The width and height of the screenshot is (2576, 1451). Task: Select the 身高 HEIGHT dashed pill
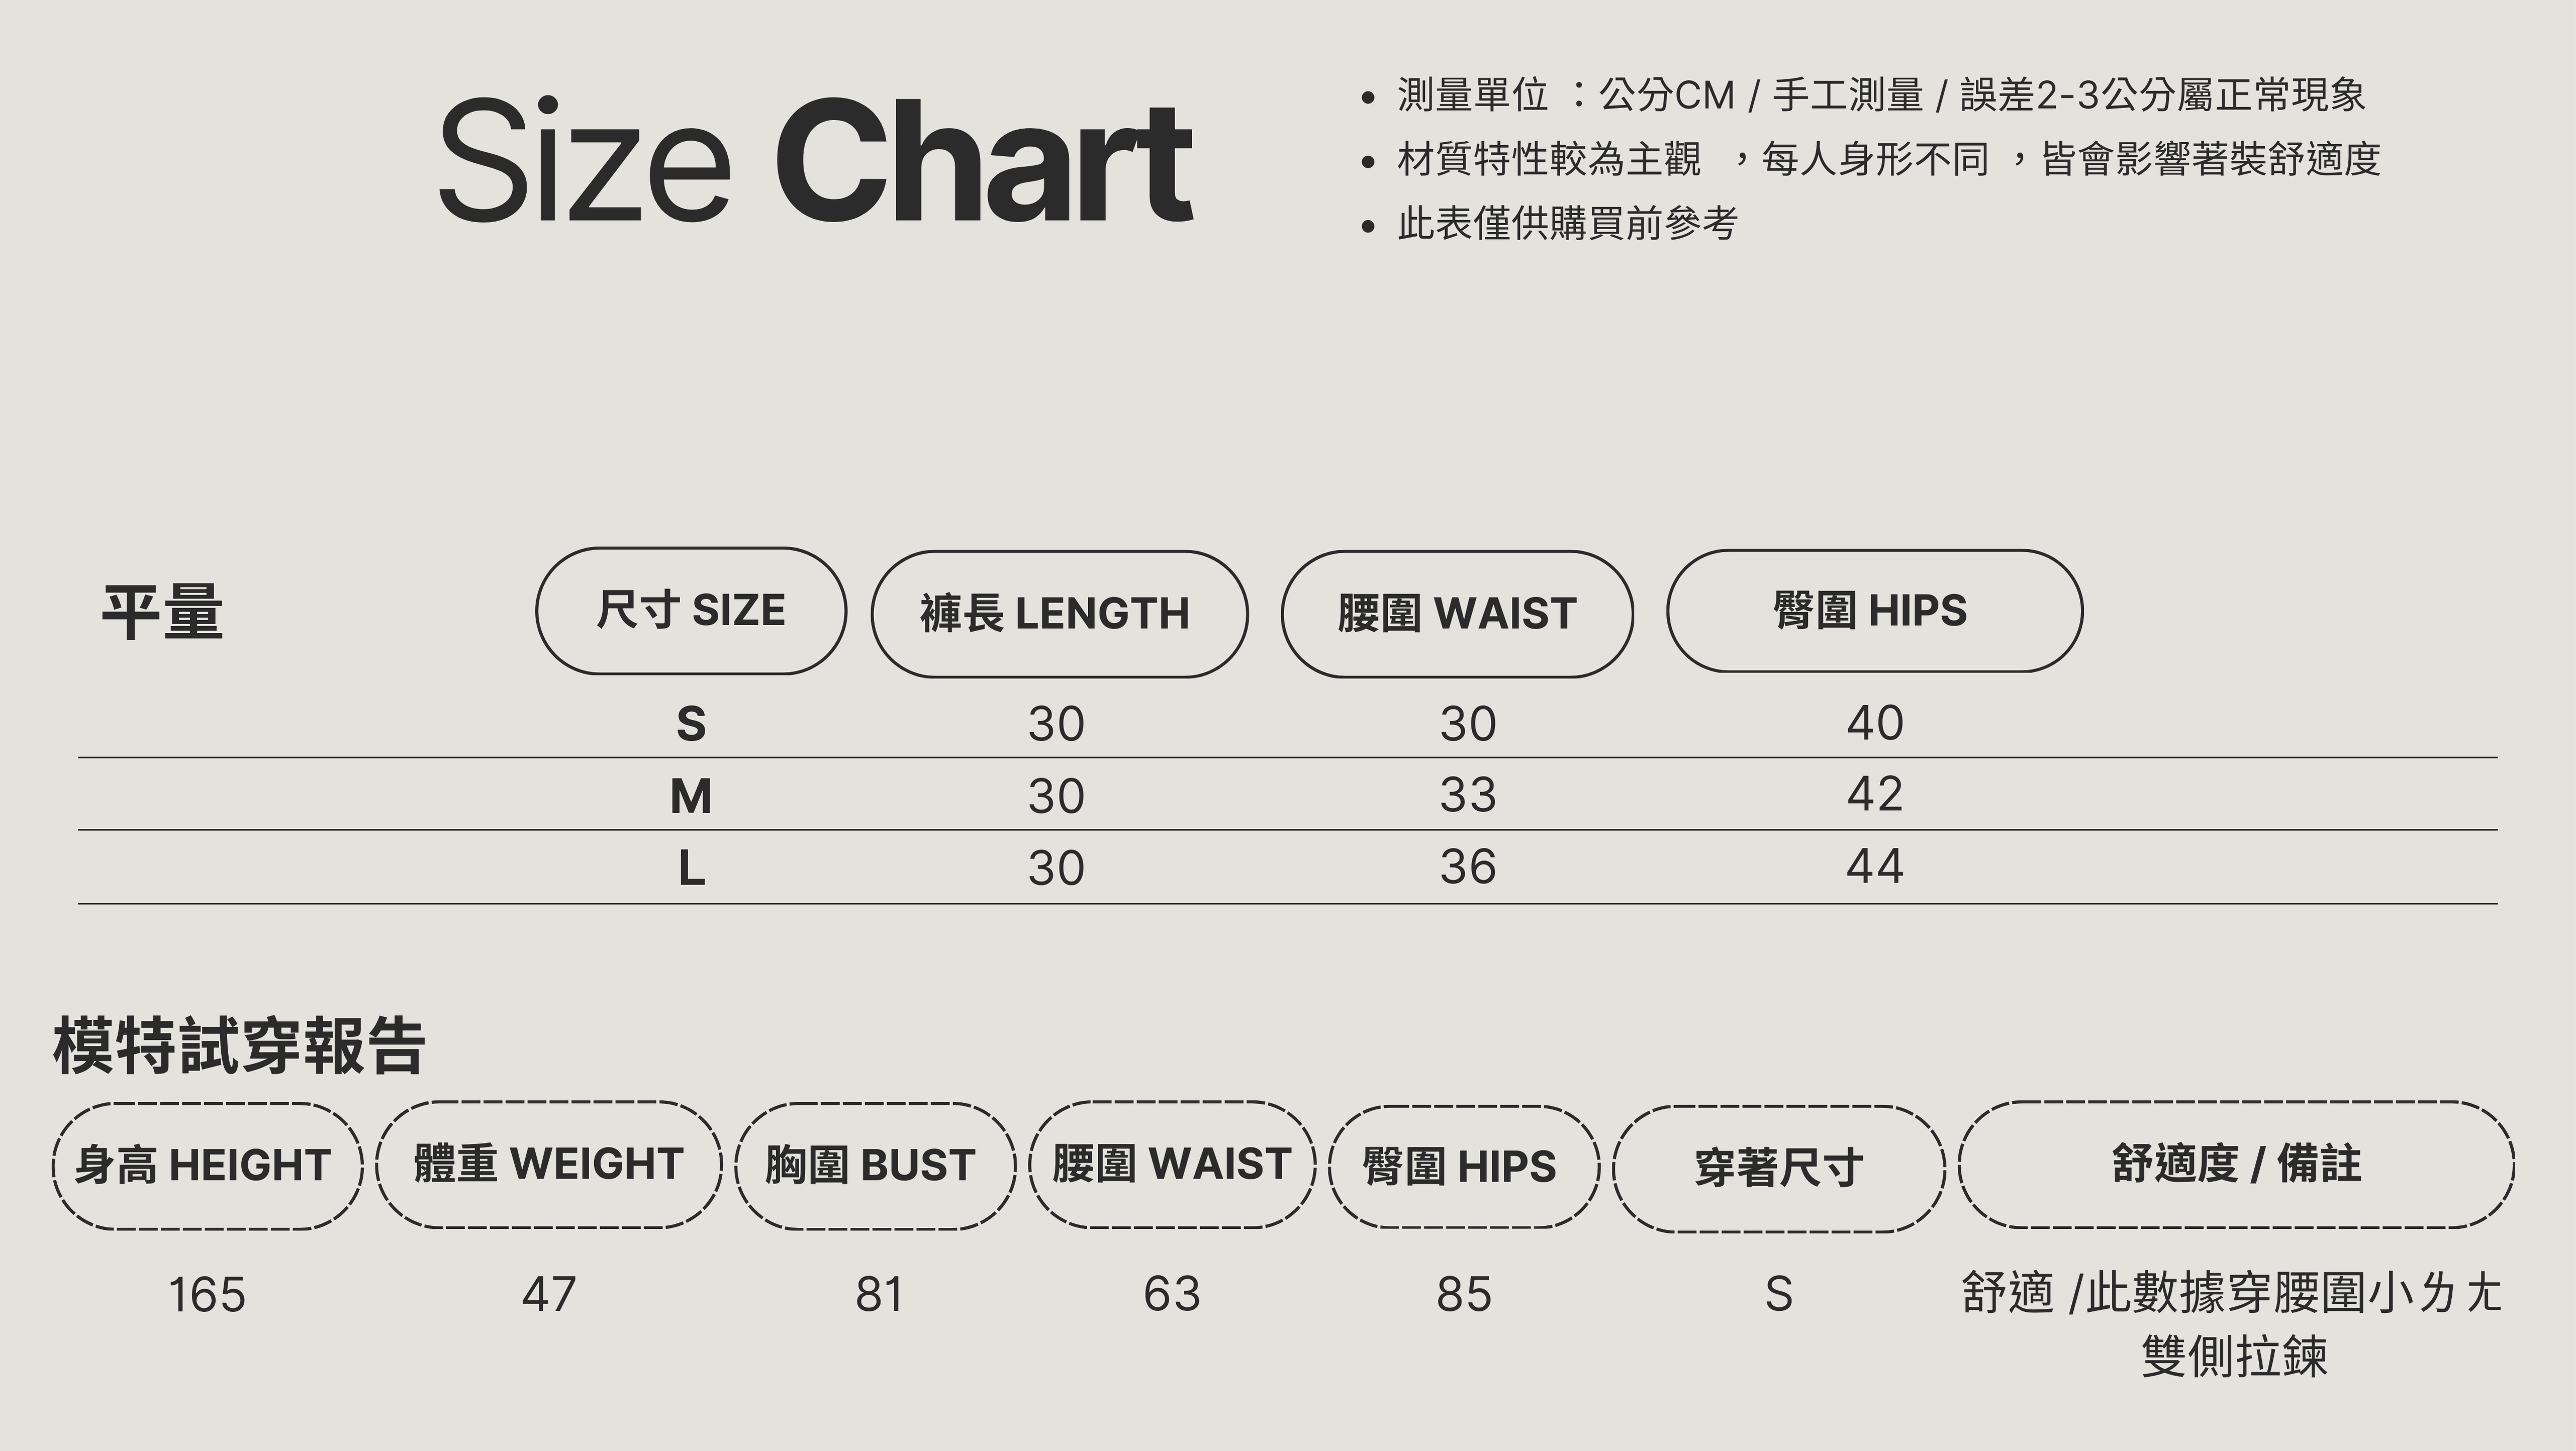point(207,1165)
